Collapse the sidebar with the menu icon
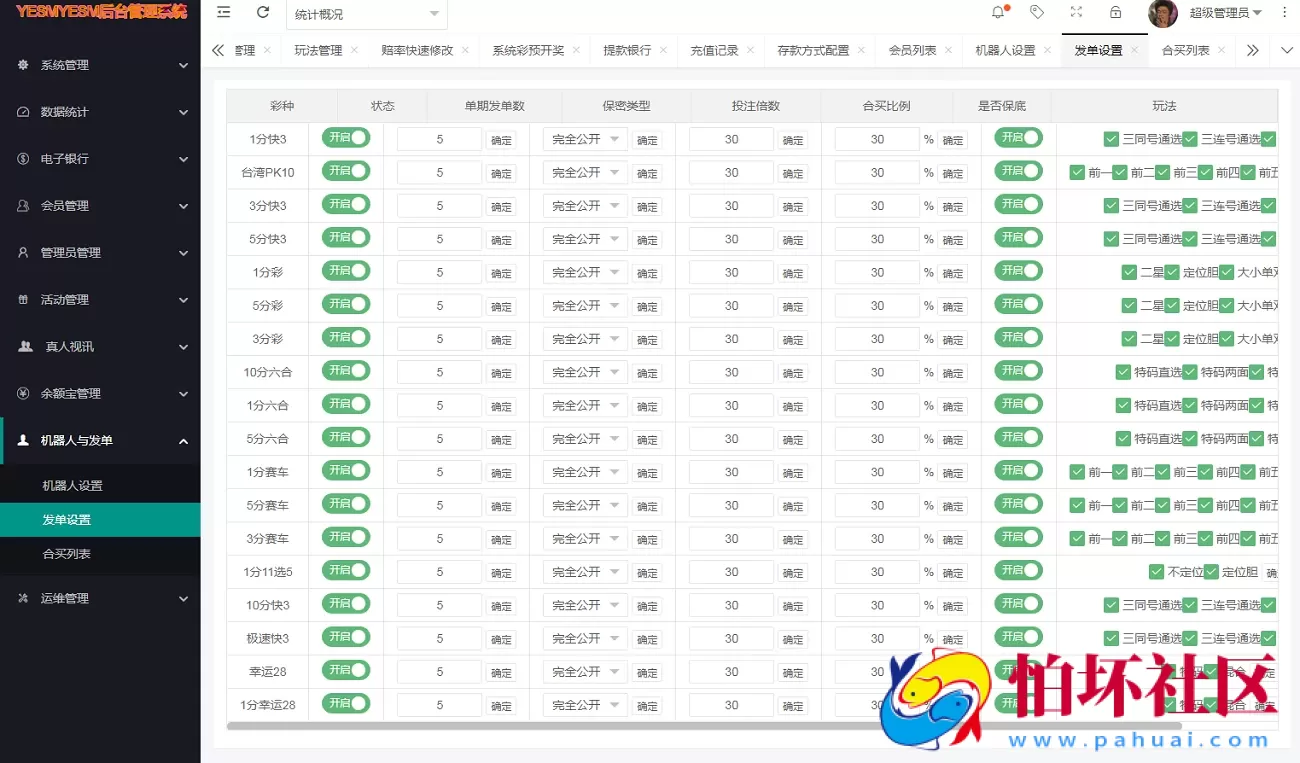 point(223,13)
